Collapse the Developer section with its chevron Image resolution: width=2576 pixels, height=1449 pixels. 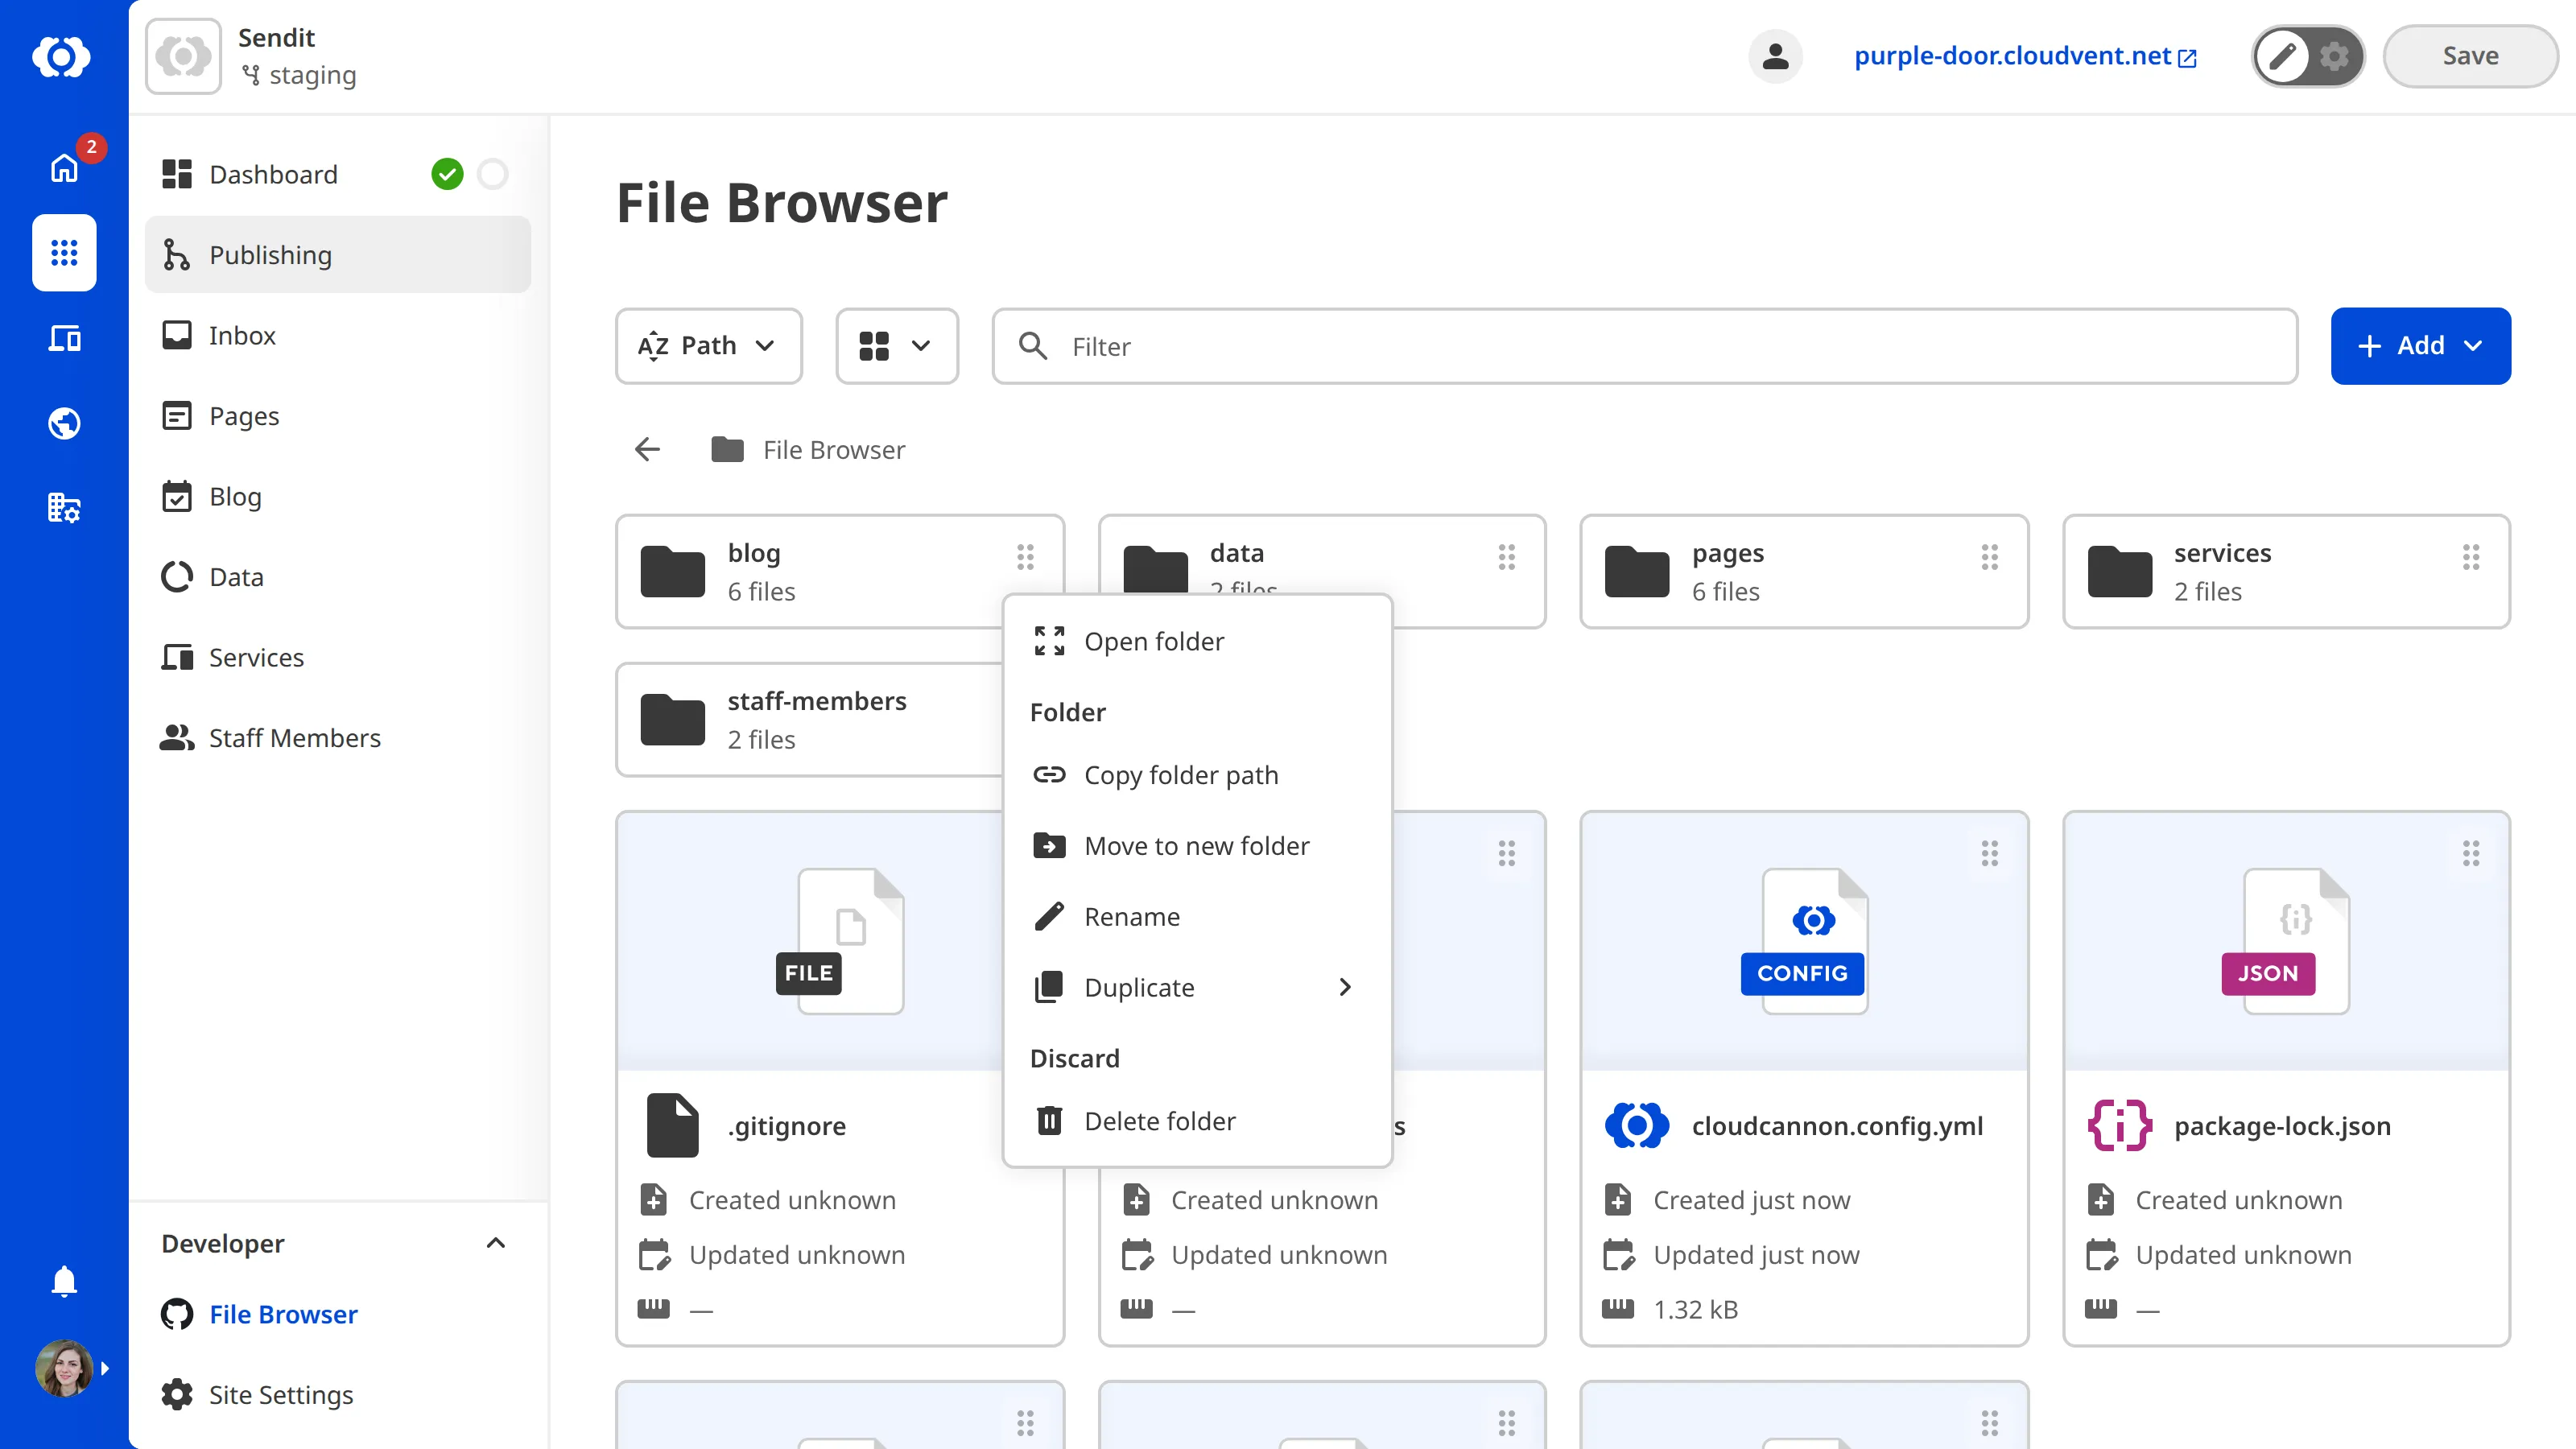tap(495, 1243)
